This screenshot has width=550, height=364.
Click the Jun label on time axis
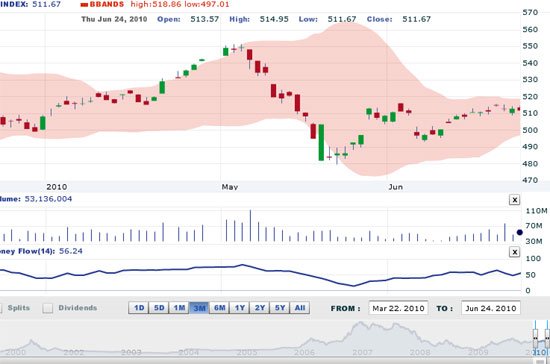(395, 187)
